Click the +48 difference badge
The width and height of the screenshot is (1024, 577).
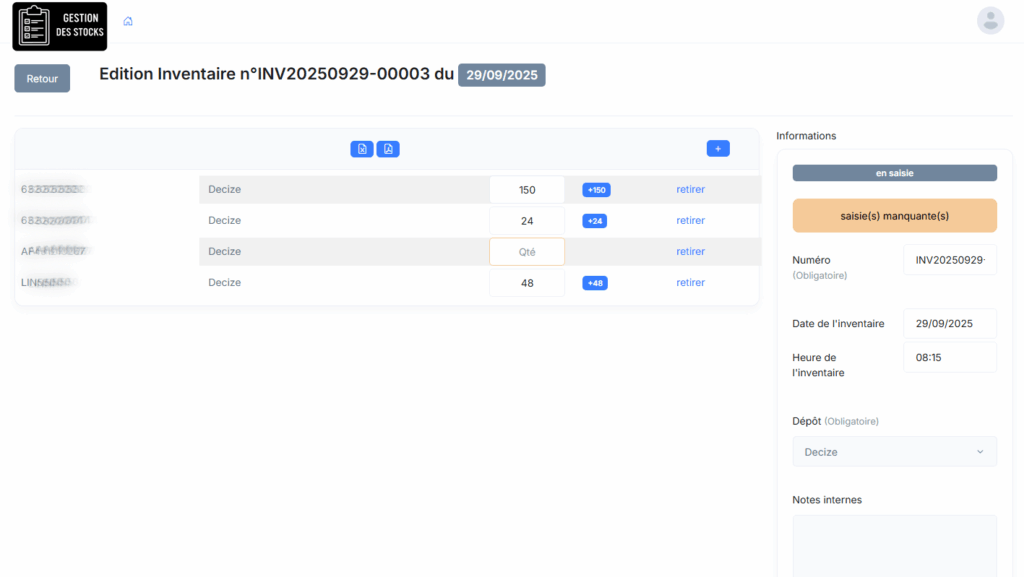595,283
